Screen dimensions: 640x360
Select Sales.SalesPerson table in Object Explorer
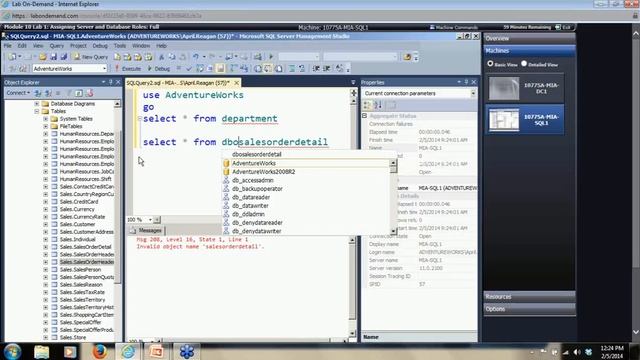click(80, 270)
